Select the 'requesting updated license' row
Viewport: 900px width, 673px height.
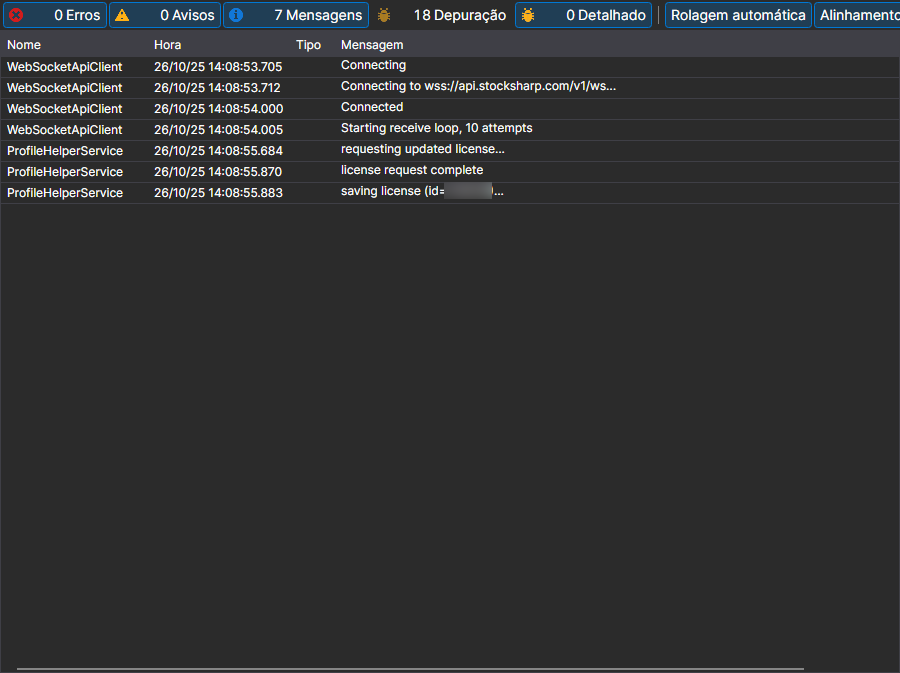(450, 151)
